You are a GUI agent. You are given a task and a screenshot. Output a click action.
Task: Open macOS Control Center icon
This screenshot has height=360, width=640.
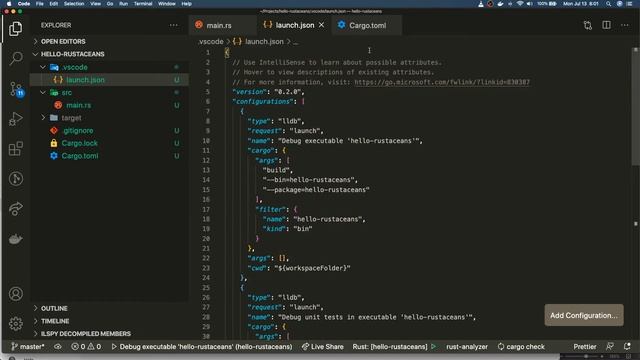pos(629,4)
